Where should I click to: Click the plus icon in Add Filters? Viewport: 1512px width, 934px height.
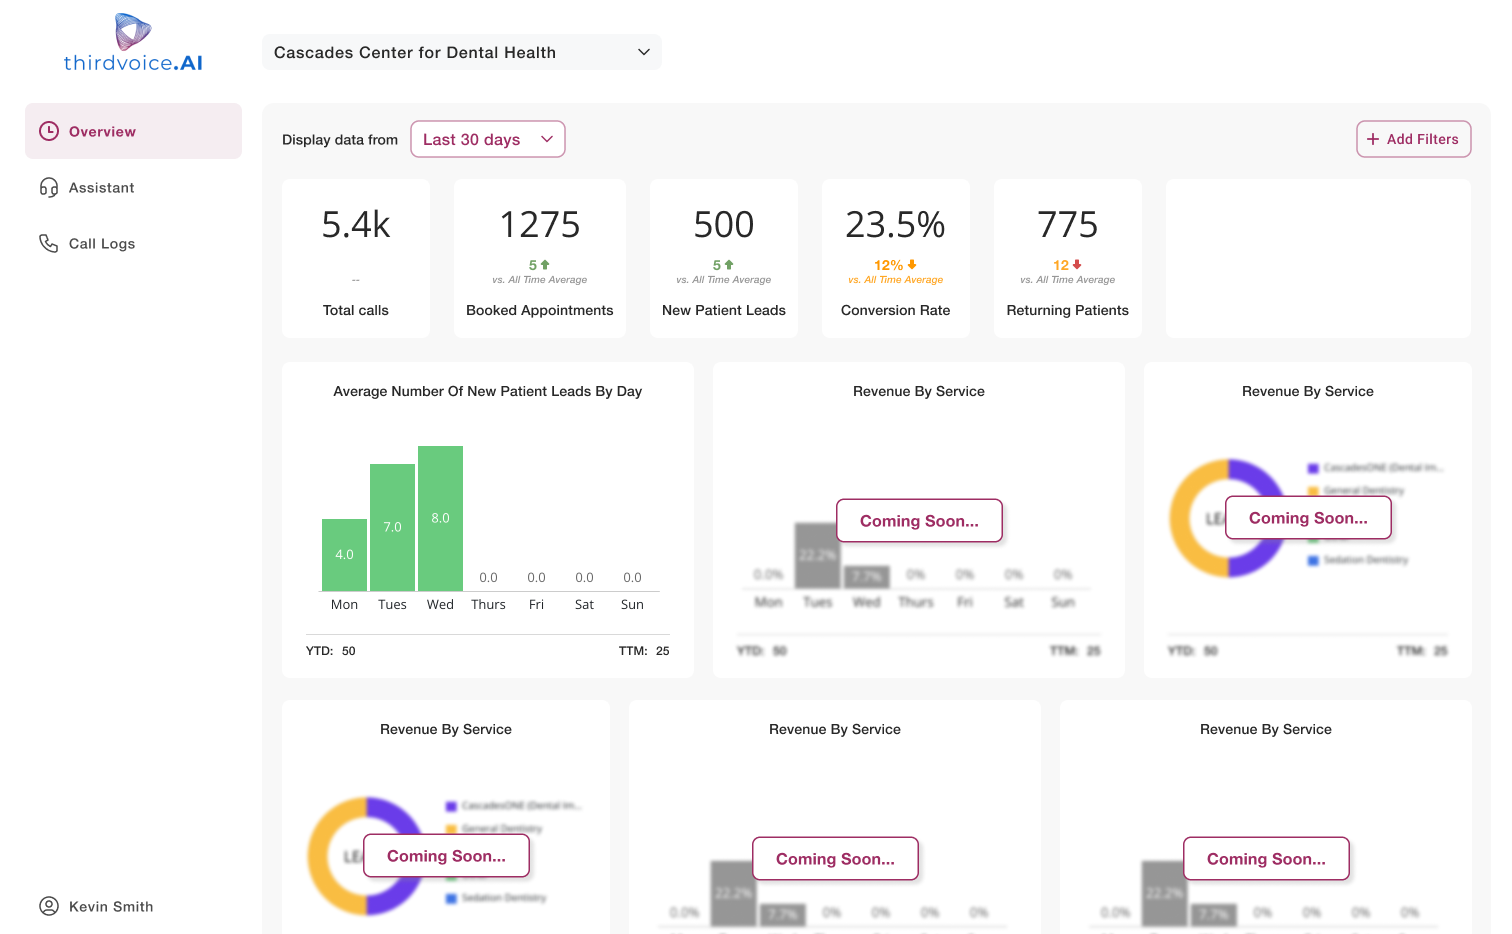(x=1373, y=139)
